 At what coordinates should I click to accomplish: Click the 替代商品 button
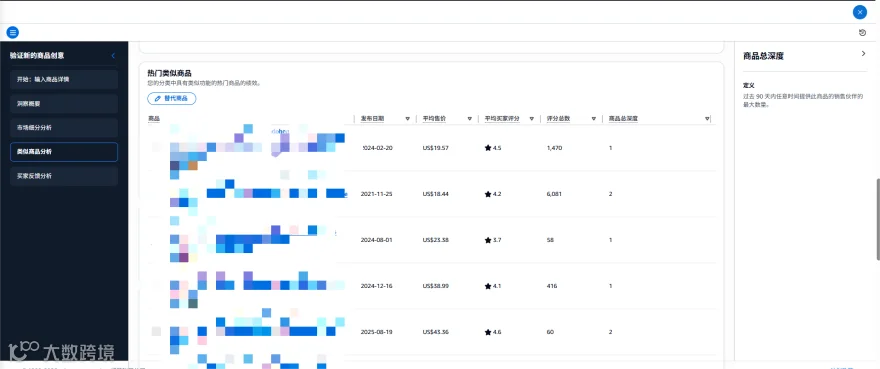click(x=172, y=98)
